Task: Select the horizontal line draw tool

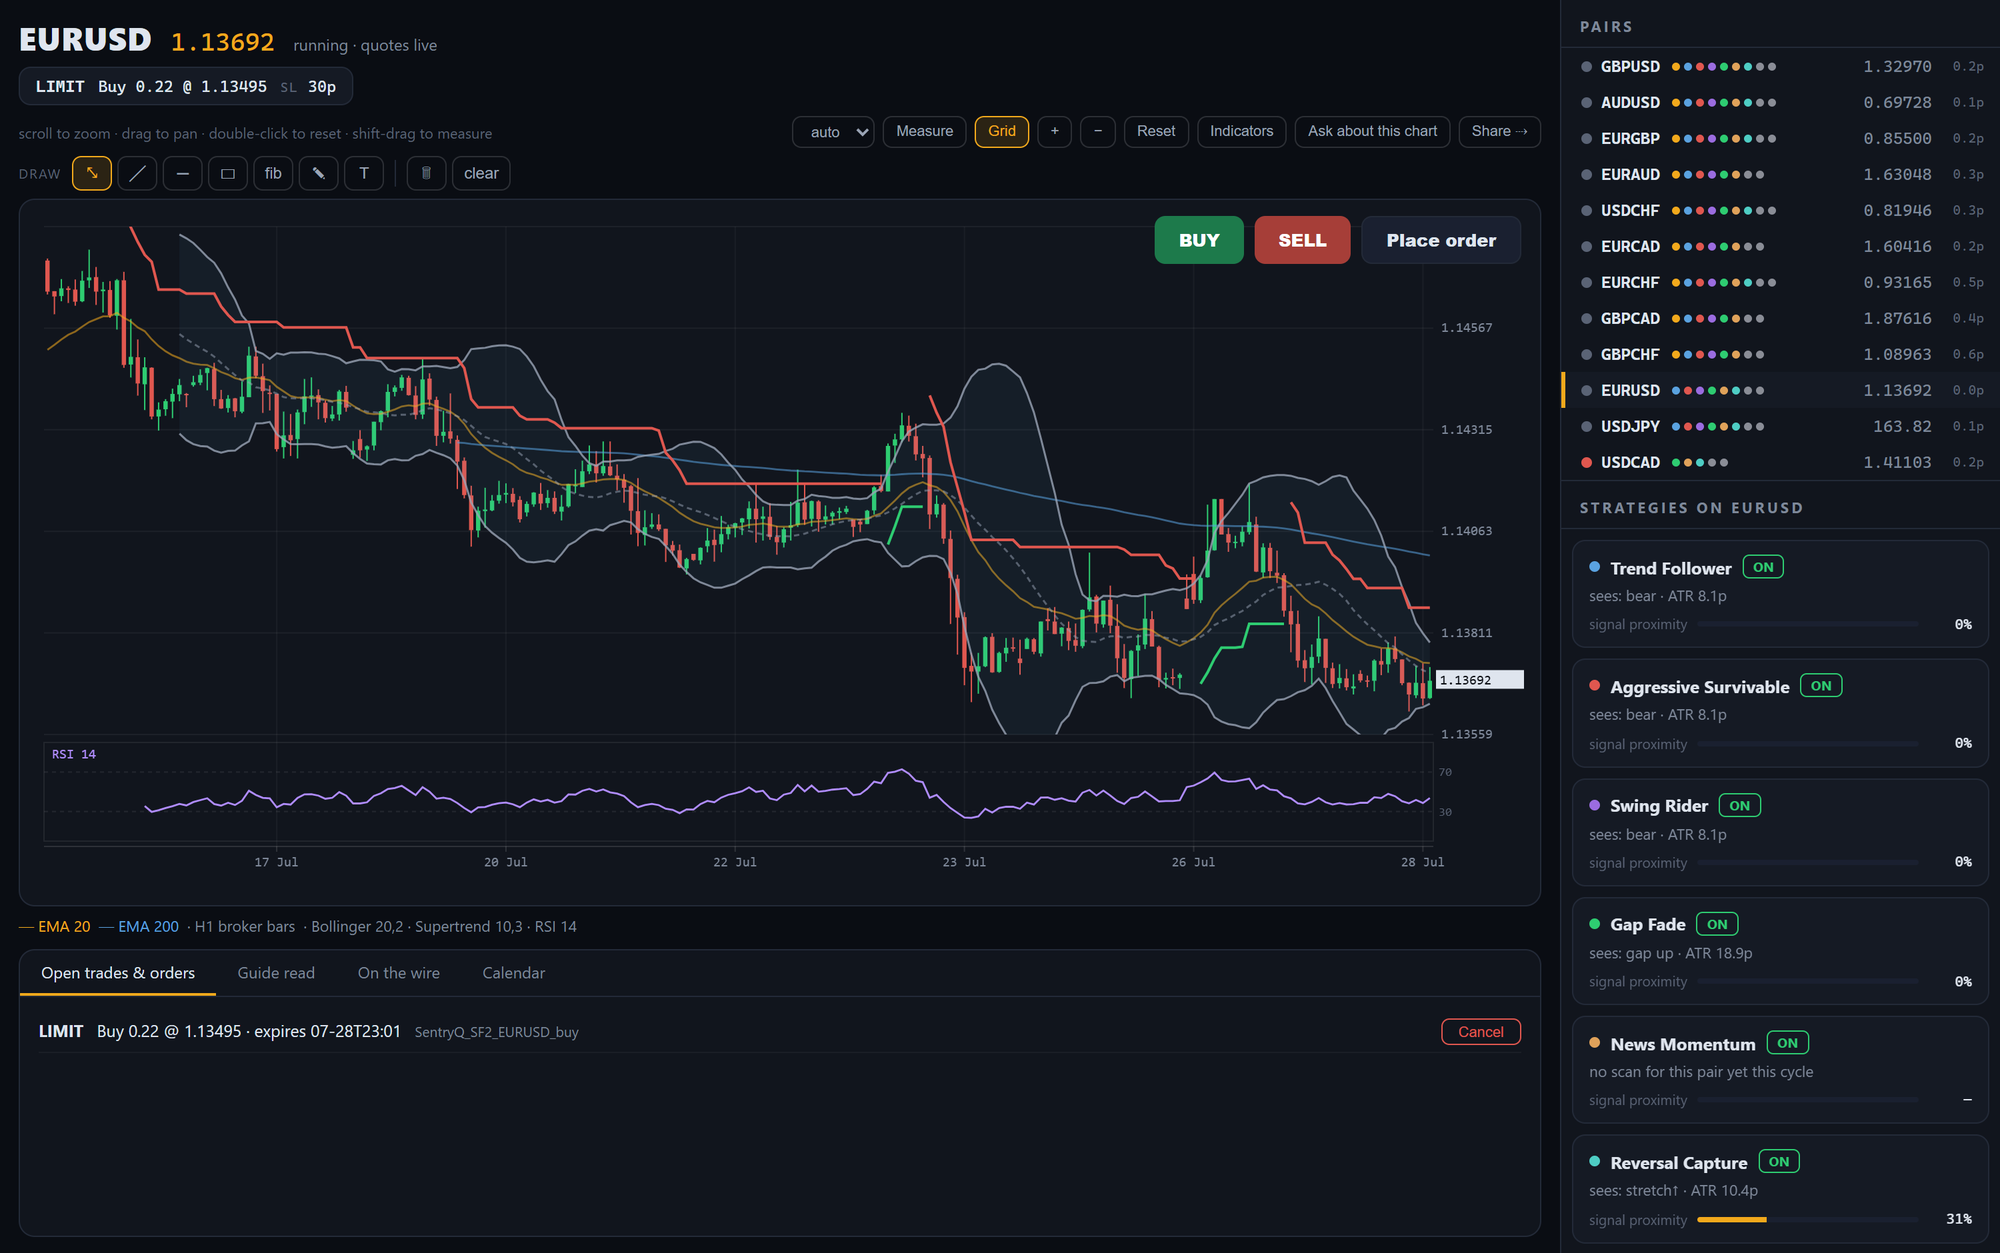Action: (x=182, y=173)
